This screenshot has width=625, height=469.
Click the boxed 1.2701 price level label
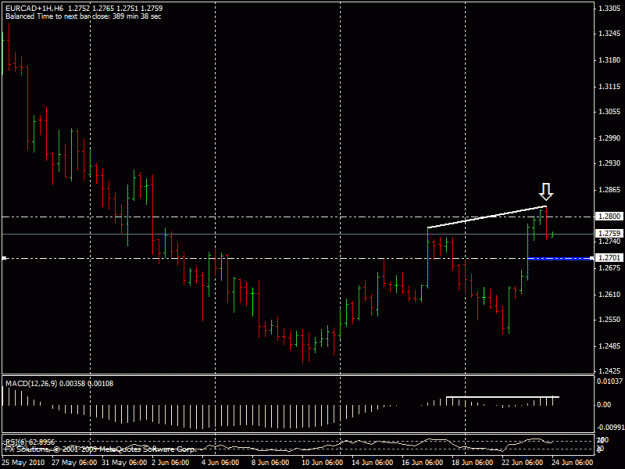click(x=609, y=258)
